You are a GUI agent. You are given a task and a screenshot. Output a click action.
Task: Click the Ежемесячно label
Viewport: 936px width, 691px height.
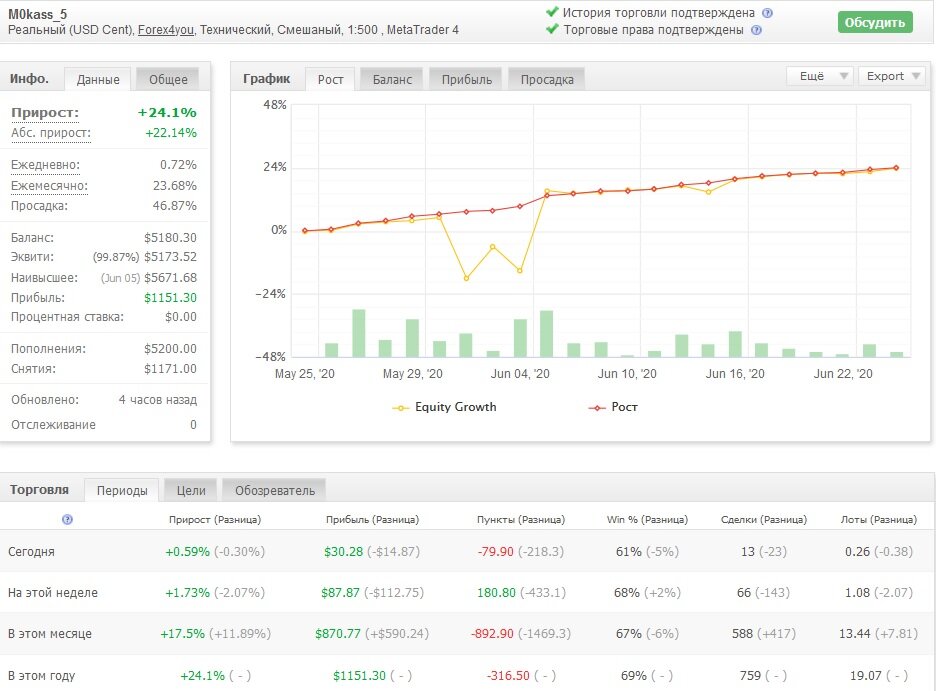(x=50, y=186)
